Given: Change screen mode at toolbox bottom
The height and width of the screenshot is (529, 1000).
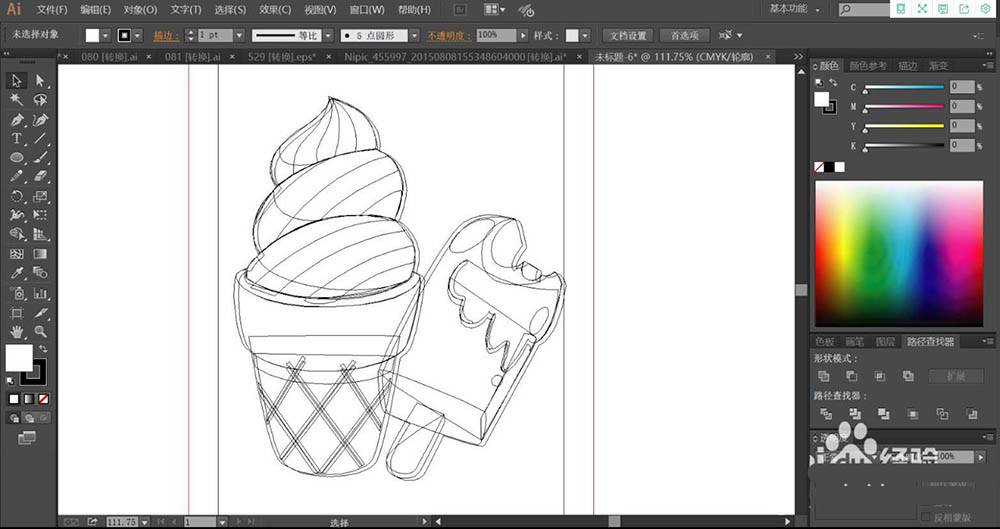Looking at the screenshot, I should pyautogui.click(x=27, y=438).
